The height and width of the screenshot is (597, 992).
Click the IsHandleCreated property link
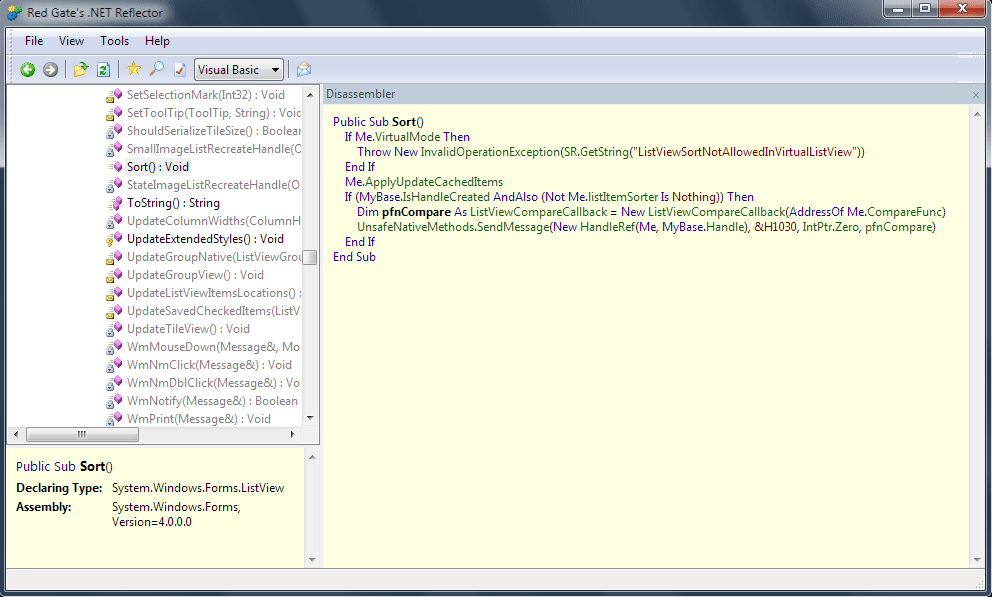(446, 197)
